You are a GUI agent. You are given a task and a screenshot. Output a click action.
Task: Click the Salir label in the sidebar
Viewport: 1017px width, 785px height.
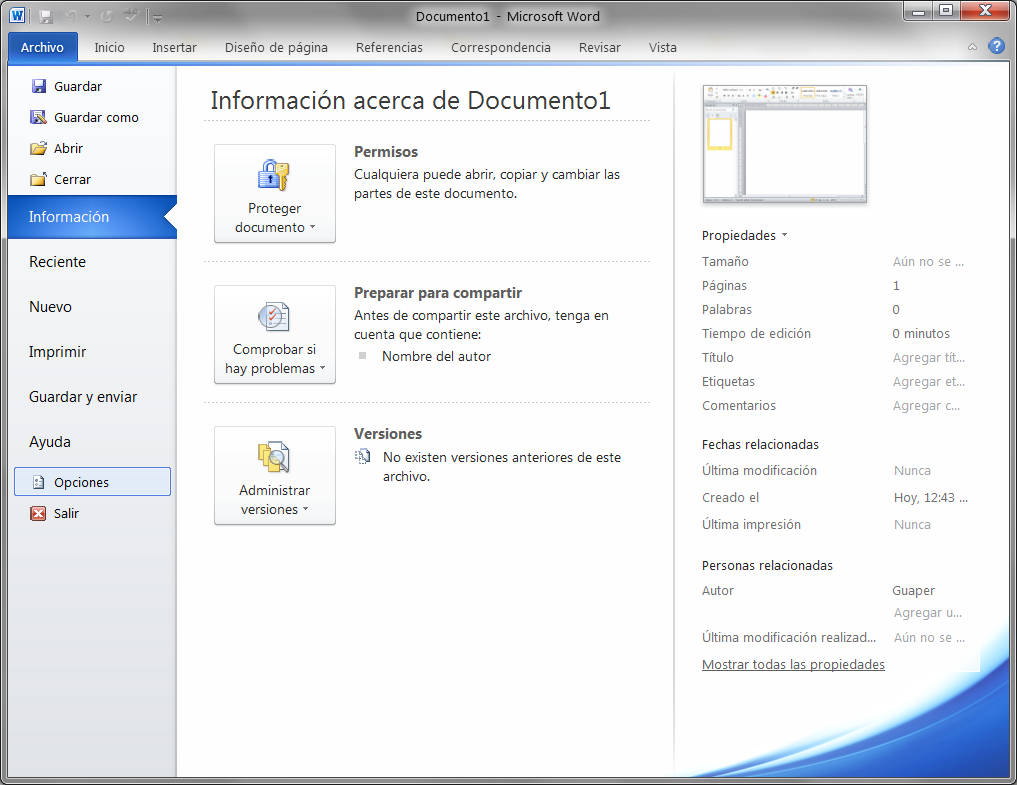coord(66,513)
